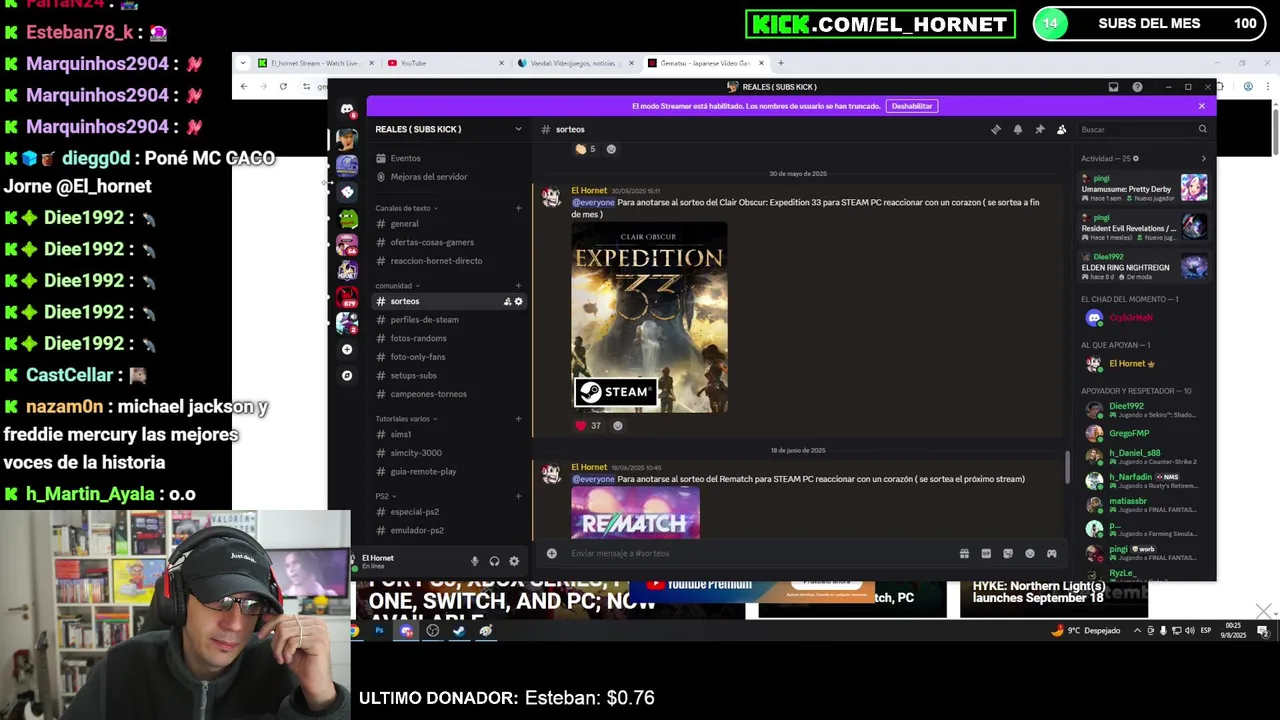
Task: Open the Rematch banner image
Action: 635,513
